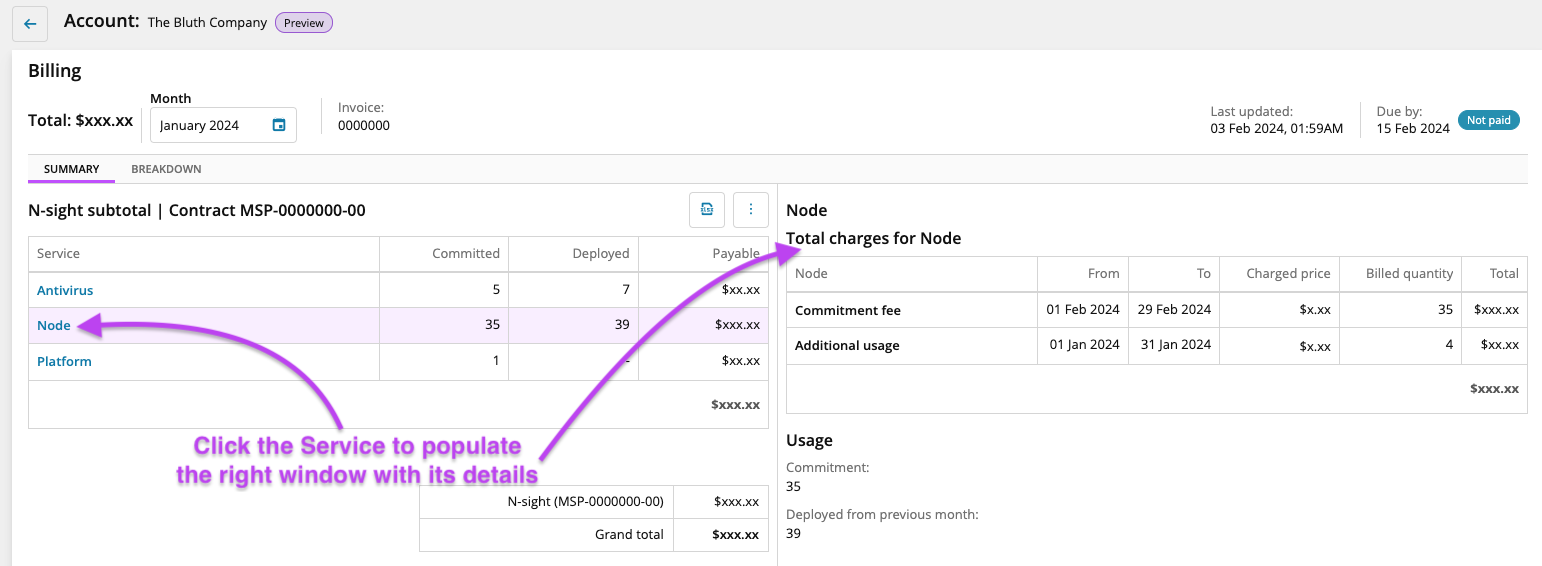Click the Service column header
1542x566 pixels.
point(58,254)
